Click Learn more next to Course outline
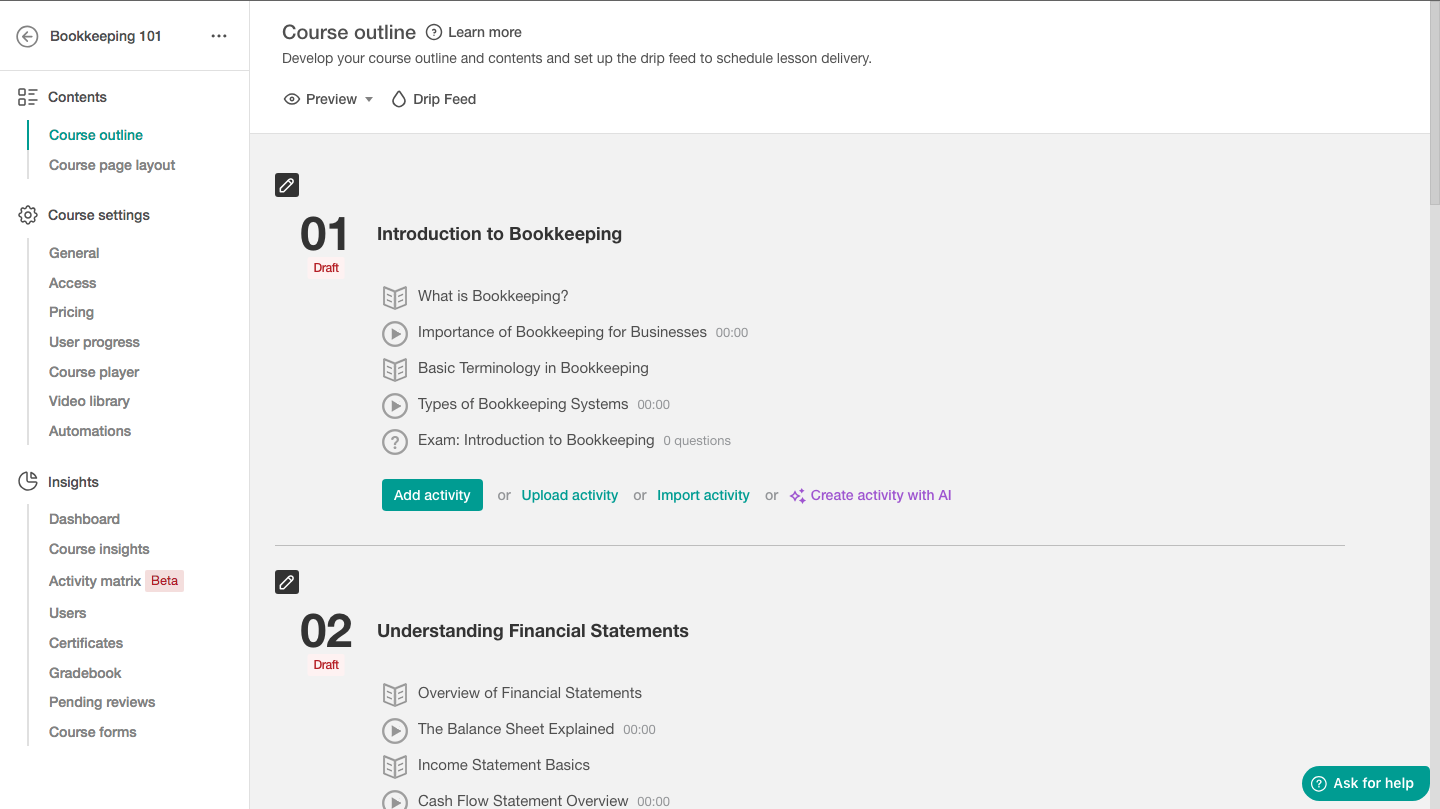Screen dimensions: 1440x809 [484, 32]
